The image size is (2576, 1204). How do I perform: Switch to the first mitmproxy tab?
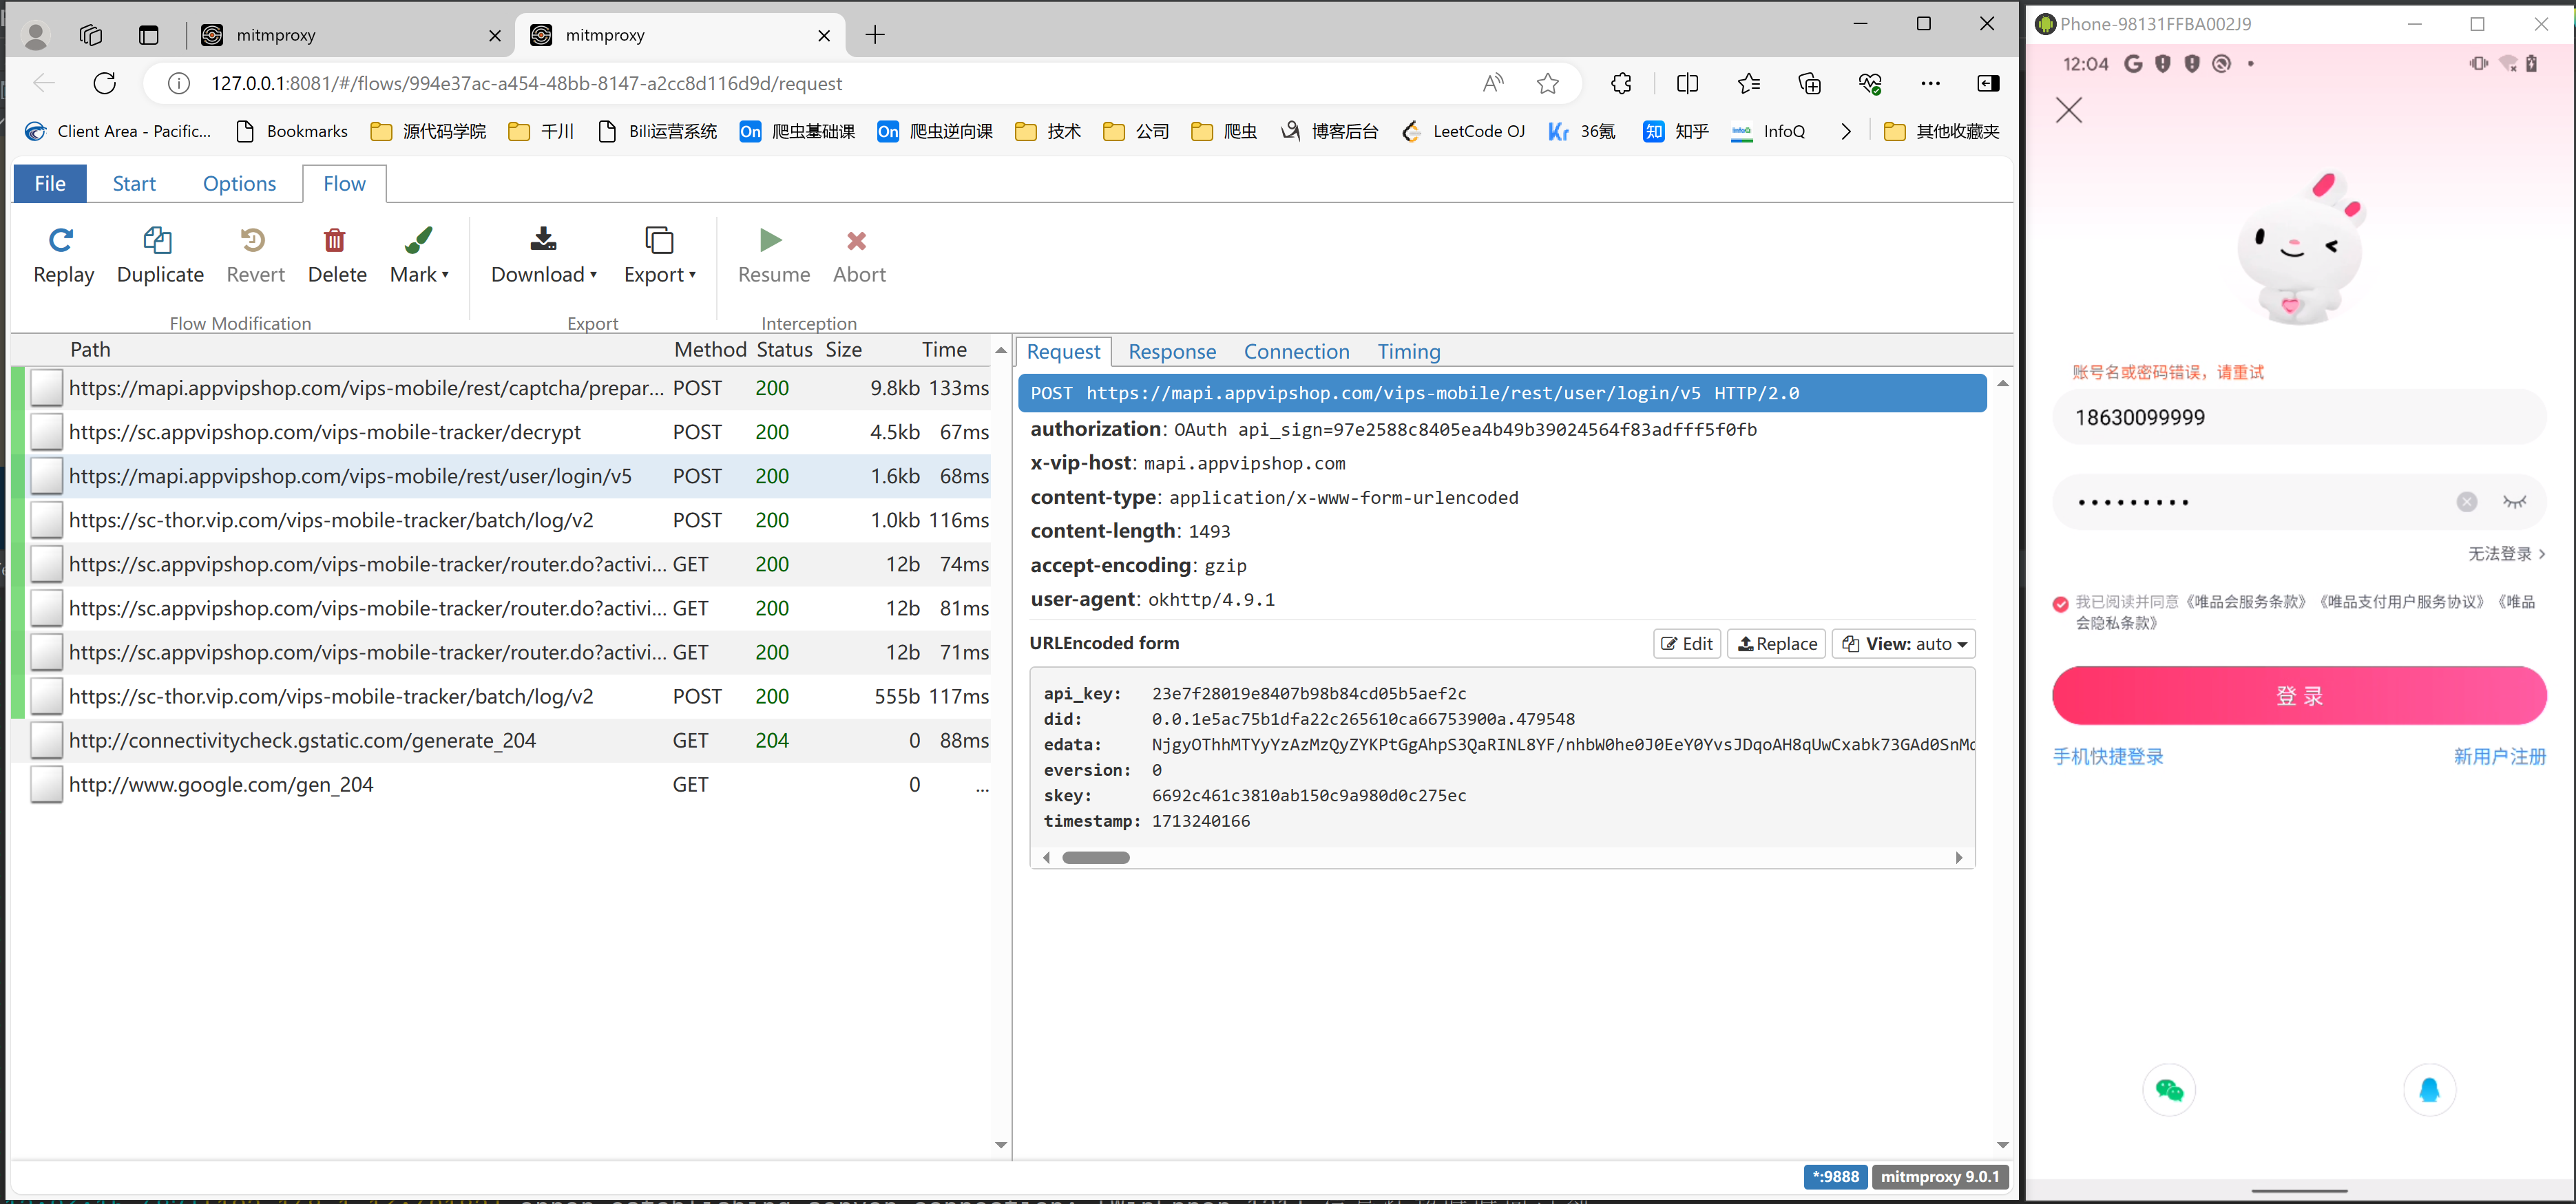[x=350, y=35]
